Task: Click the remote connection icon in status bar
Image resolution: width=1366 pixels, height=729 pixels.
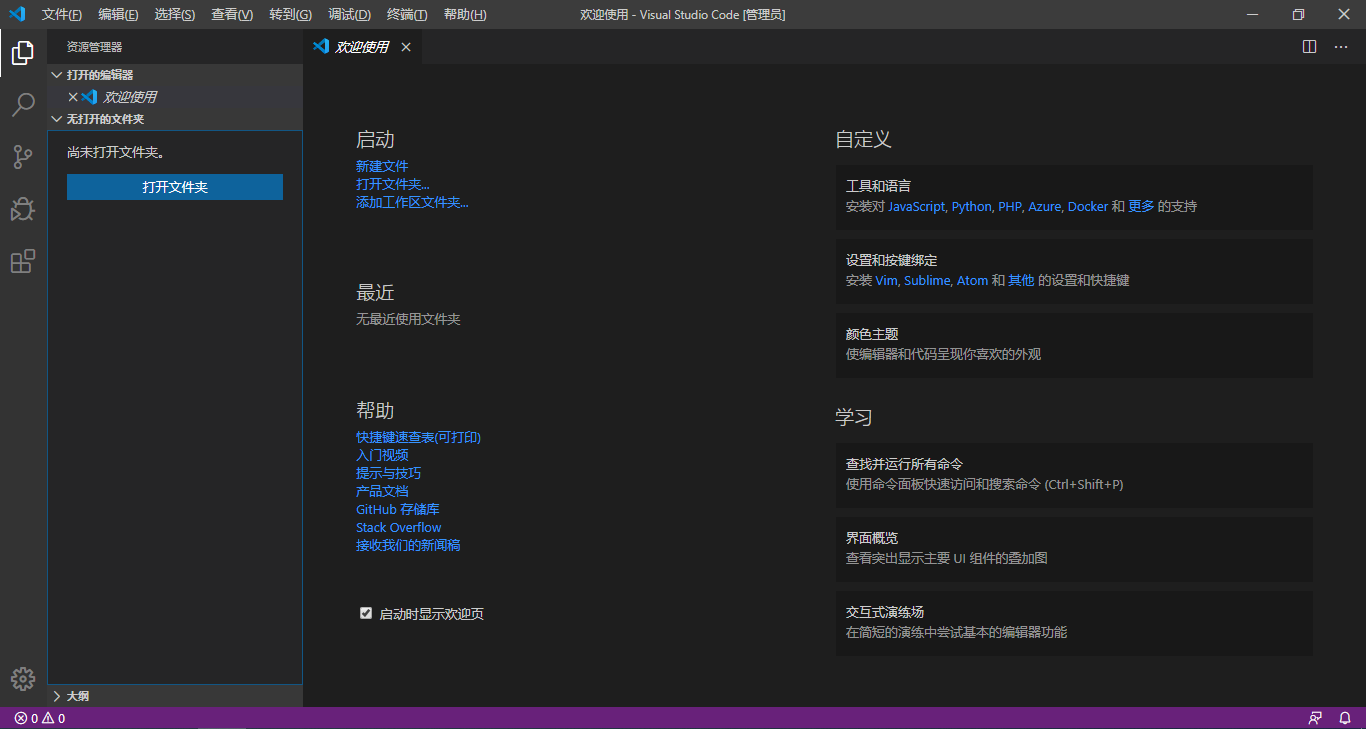Action: [x=1315, y=717]
